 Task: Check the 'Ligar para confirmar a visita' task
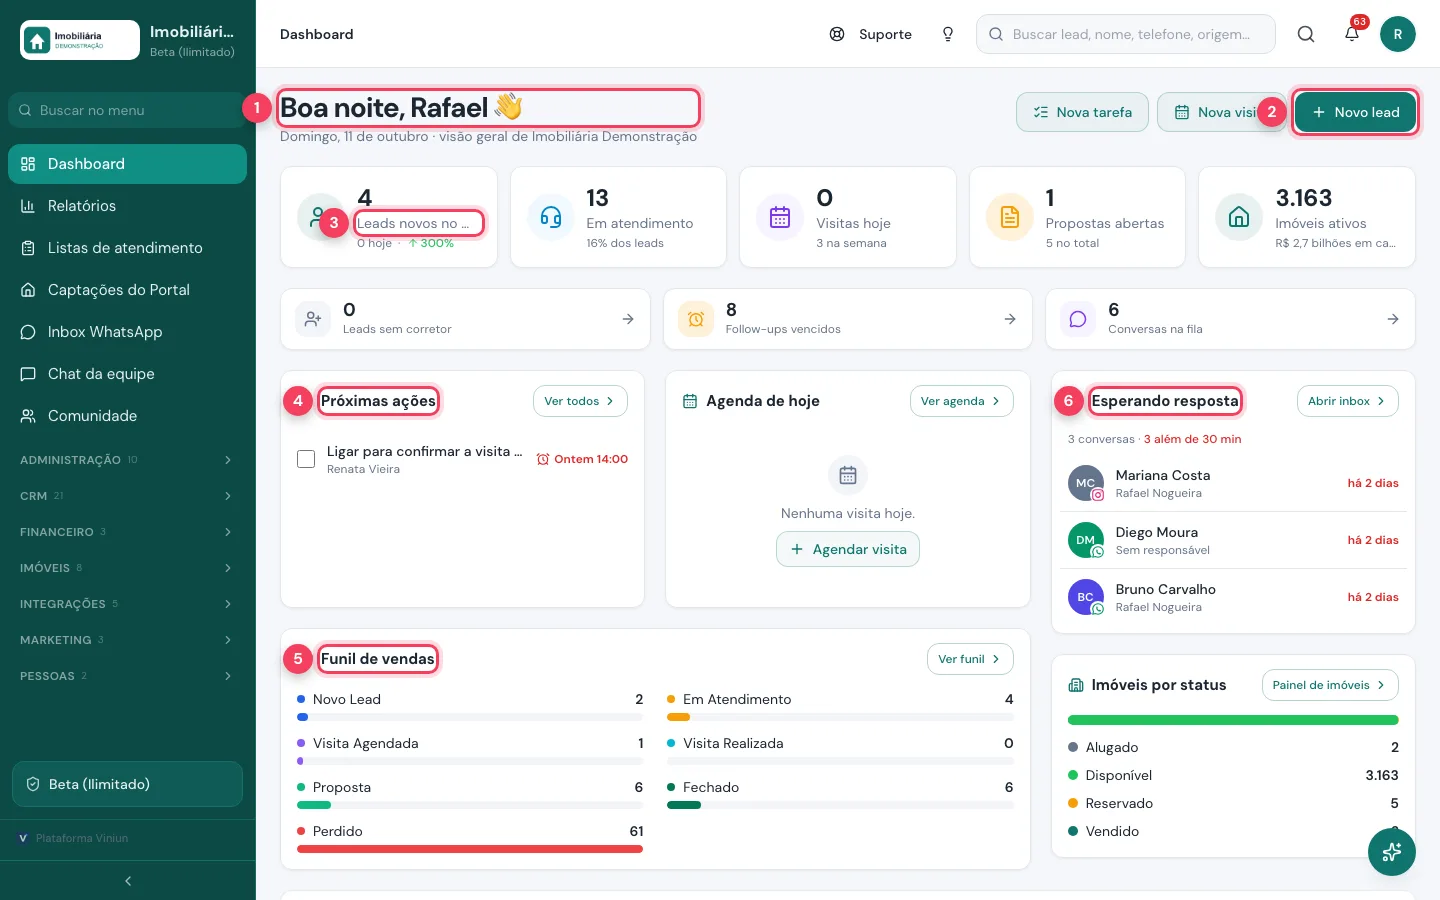pos(306,459)
